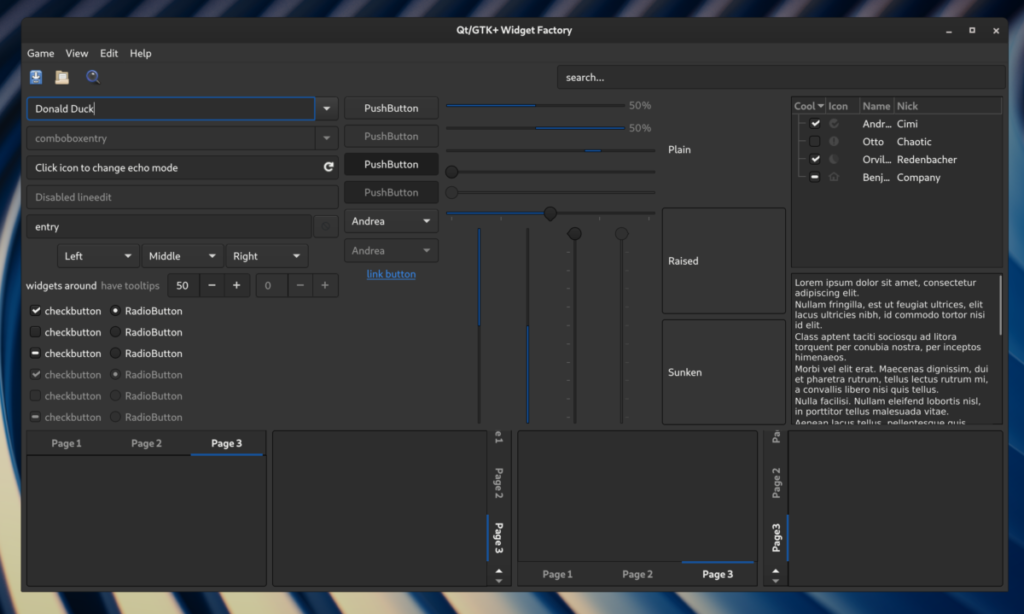Open the View menu

[76, 53]
